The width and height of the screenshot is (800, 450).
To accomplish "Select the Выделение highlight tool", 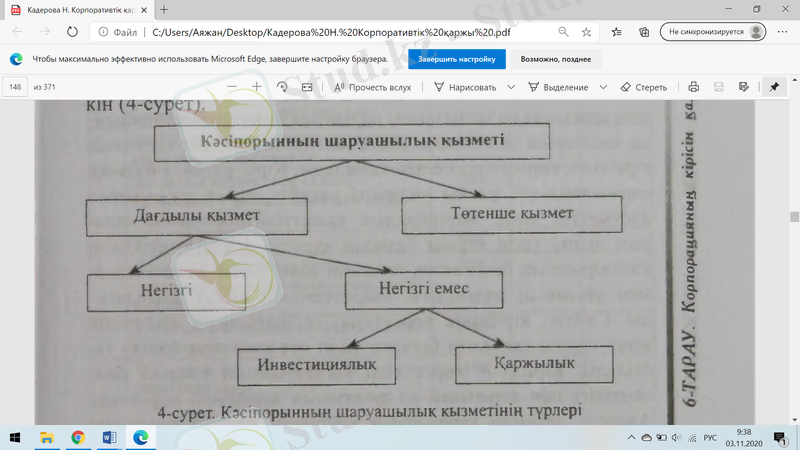I will click(x=558, y=87).
